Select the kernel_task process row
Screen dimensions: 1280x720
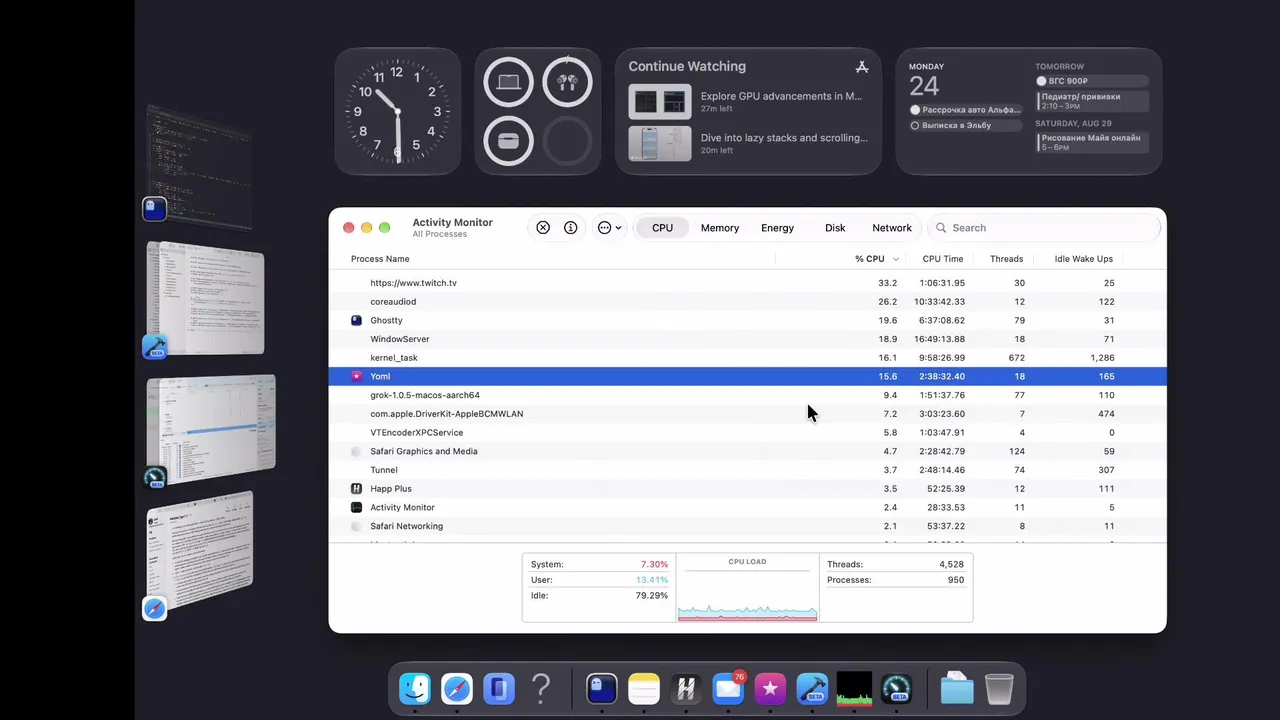point(747,358)
